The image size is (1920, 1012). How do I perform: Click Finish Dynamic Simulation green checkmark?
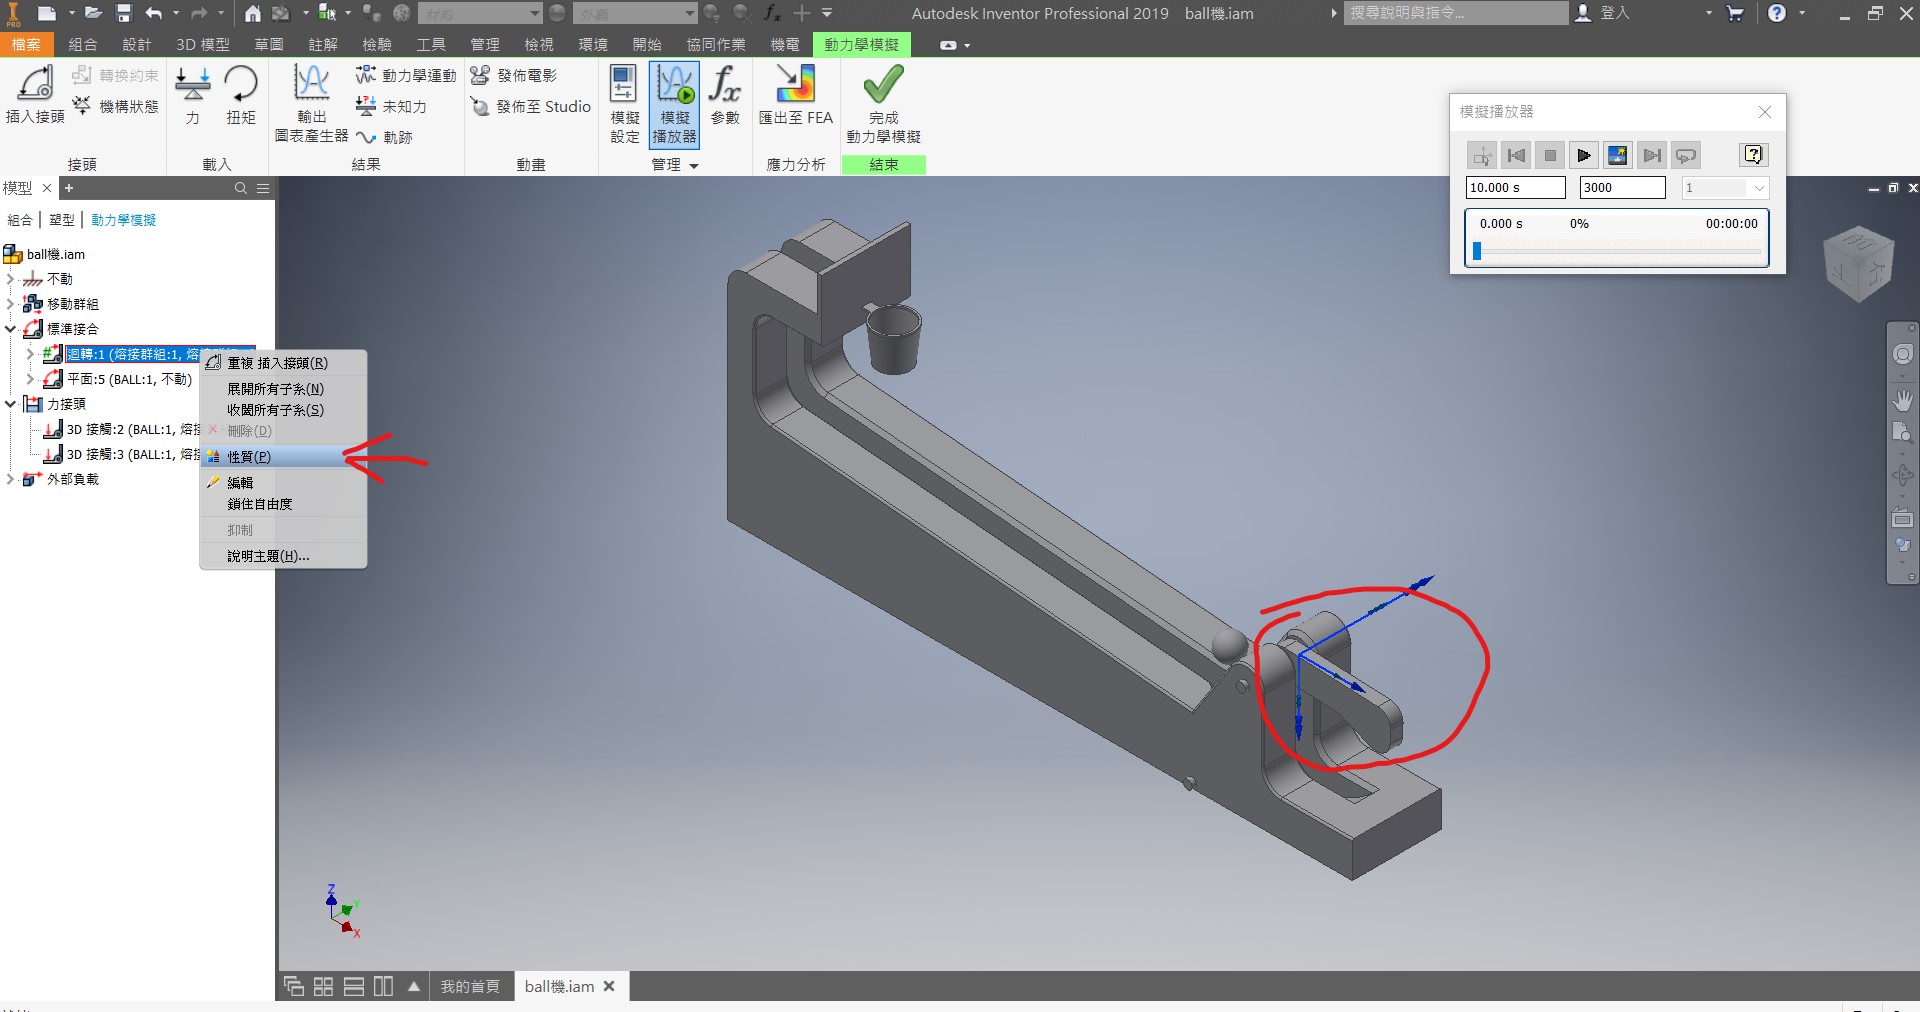[883, 86]
